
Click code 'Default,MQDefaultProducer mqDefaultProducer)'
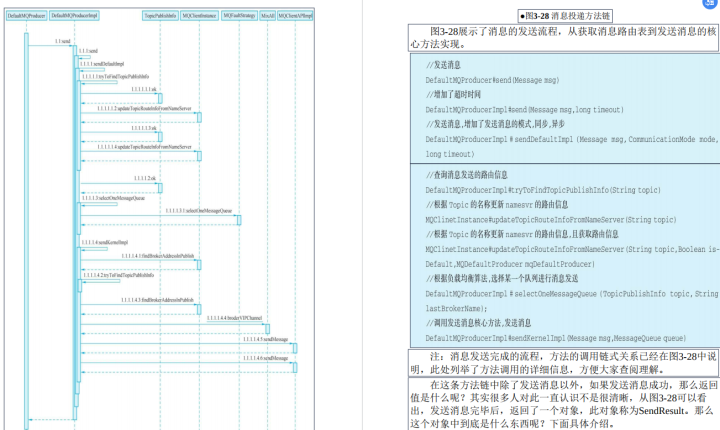tap(510, 264)
